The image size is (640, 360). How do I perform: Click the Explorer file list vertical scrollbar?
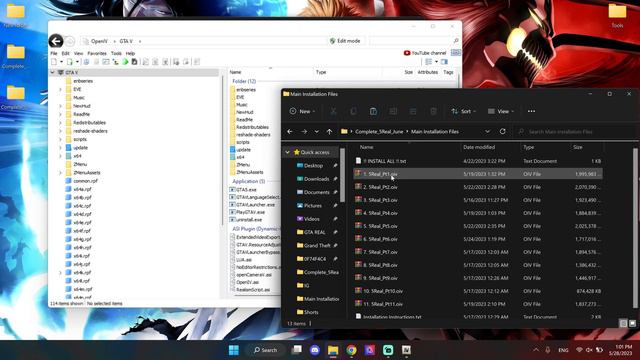click(635, 229)
